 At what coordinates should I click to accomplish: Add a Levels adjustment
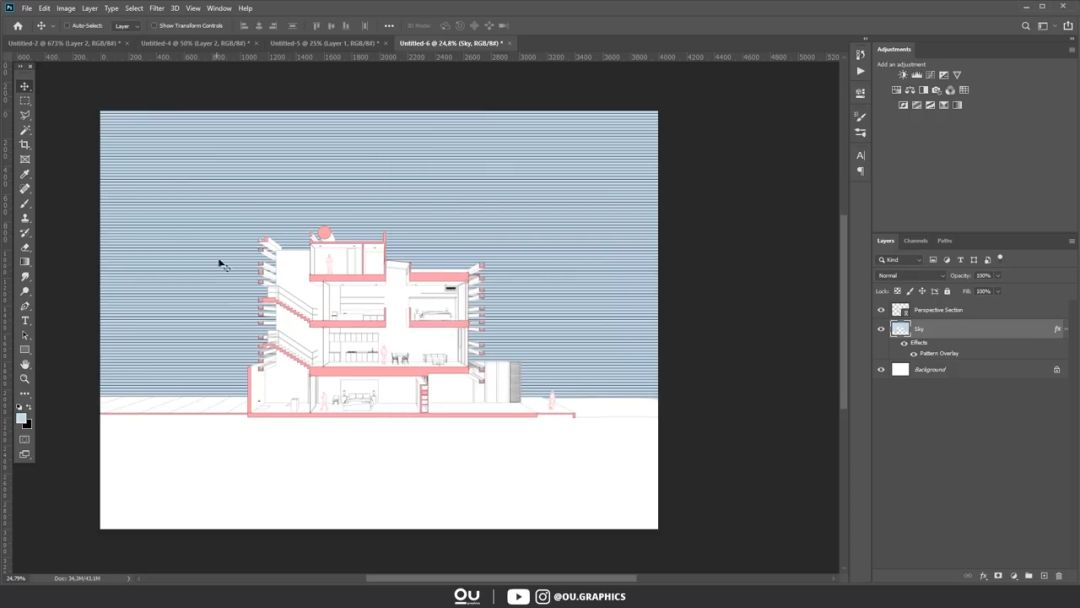(x=917, y=74)
